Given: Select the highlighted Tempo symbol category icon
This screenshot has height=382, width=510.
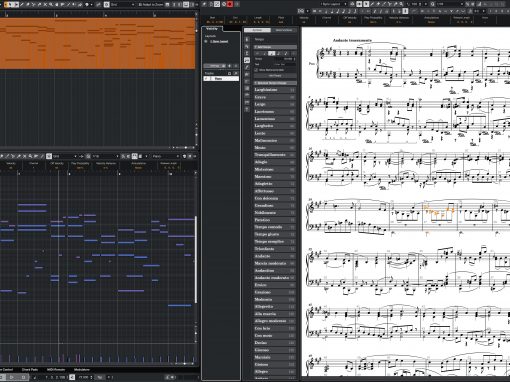Looking at the screenshot, I should tap(247, 60).
